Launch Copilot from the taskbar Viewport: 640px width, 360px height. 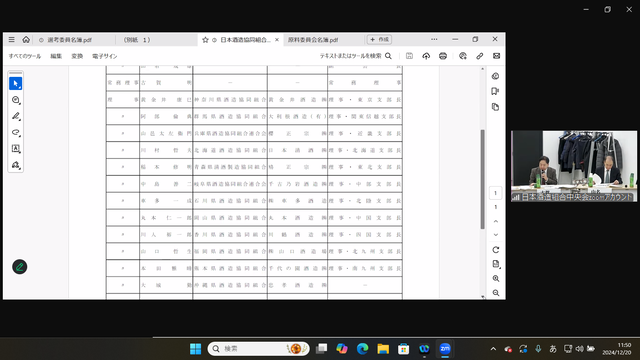[x=342, y=349]
